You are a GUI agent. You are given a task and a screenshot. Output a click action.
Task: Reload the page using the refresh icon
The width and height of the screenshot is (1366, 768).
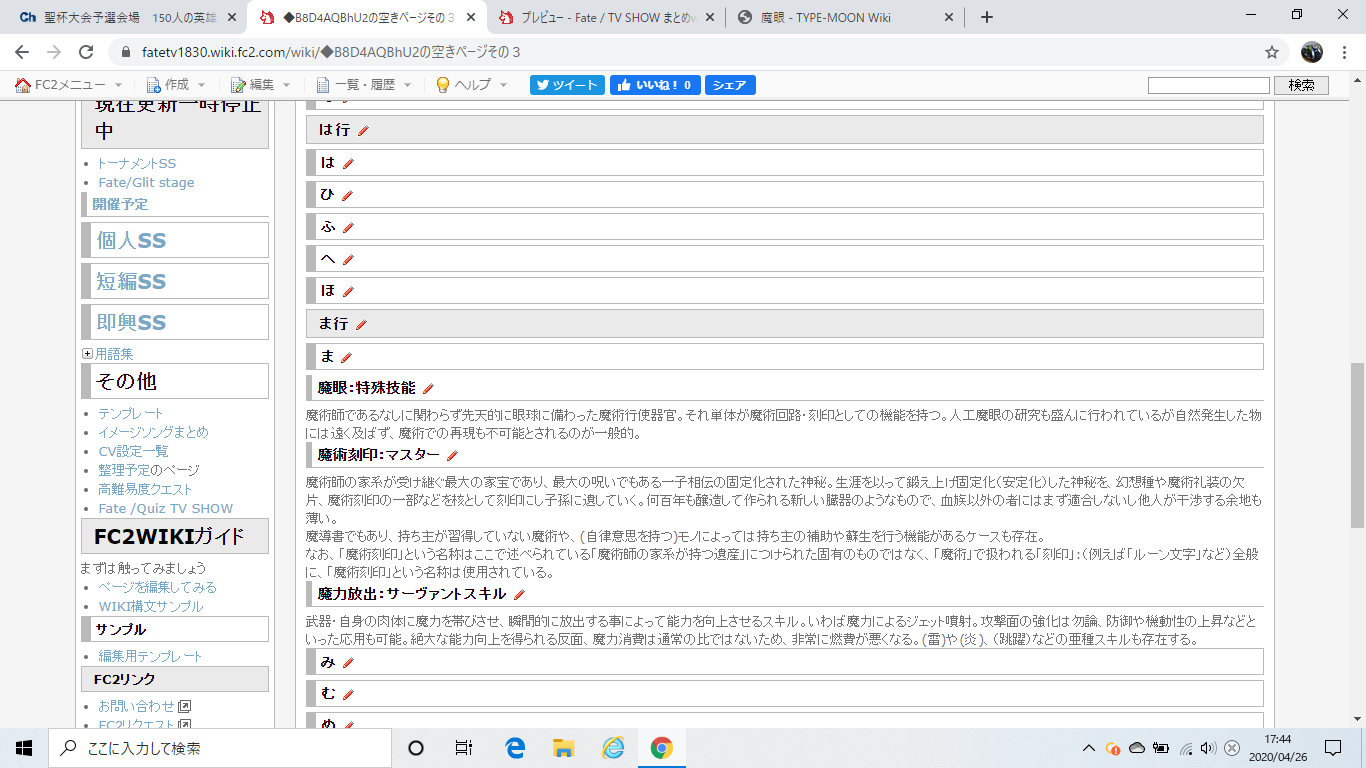click(x=86, y=52)
